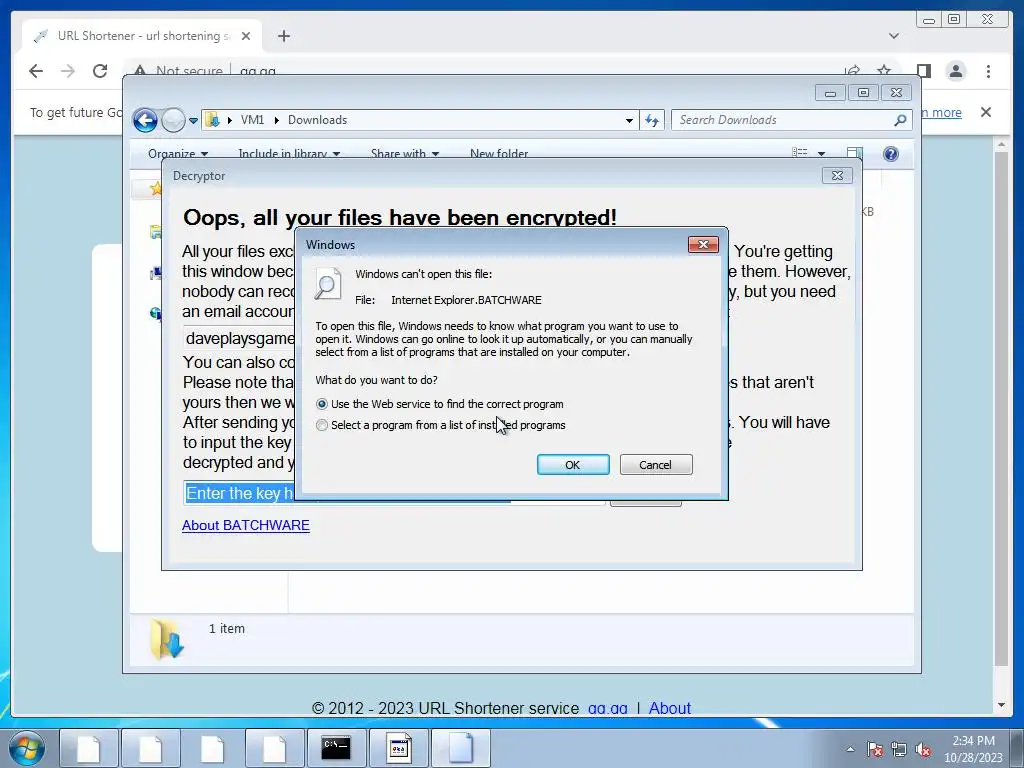Click the 'Not secure' warning icon
Screen dimensions: 1024x768
(140, 71)
